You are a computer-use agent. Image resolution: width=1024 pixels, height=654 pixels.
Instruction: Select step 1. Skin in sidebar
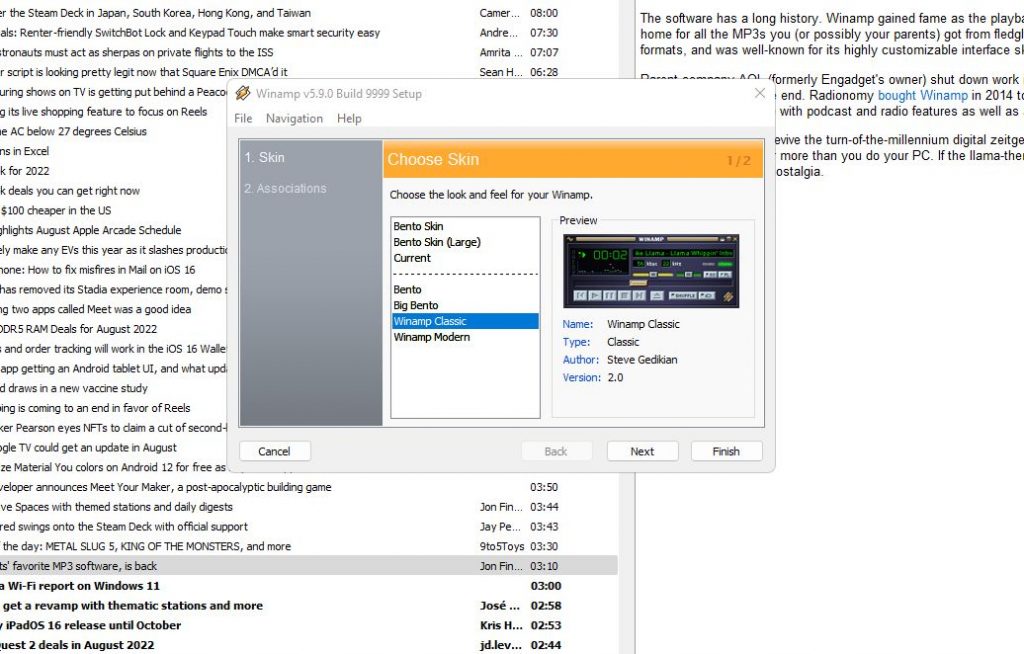coord(264,157)
